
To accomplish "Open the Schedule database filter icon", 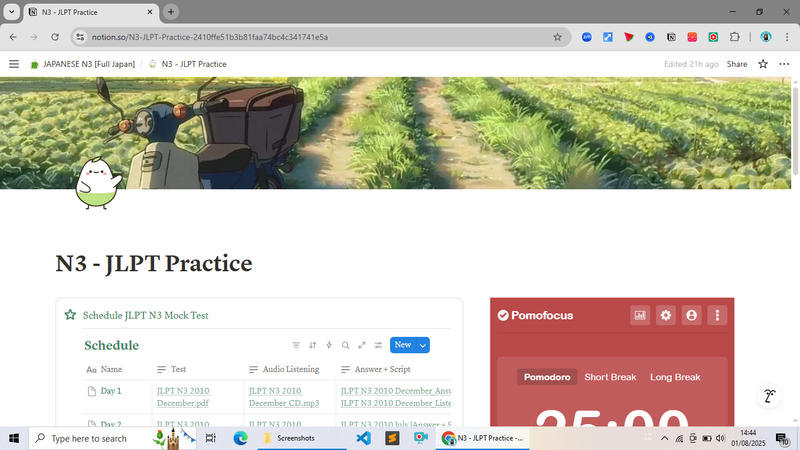I will 296,345.
